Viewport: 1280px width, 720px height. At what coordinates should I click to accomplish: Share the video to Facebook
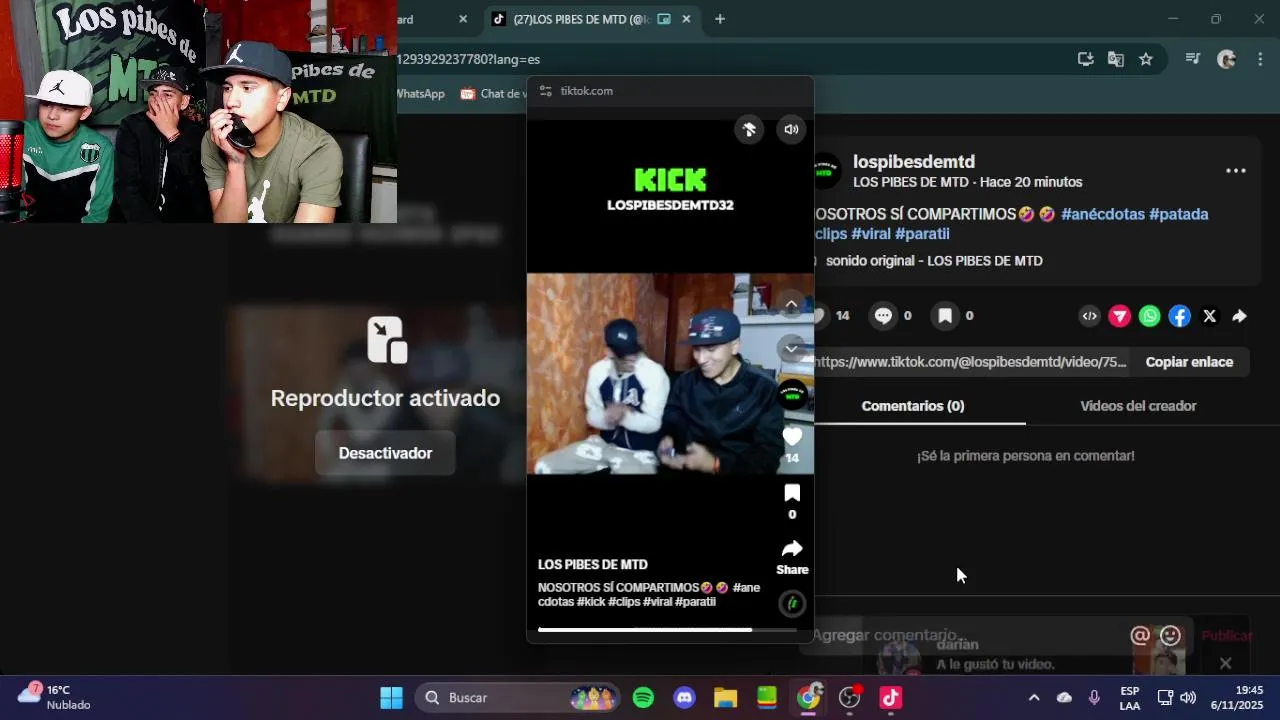(1180, 316)
